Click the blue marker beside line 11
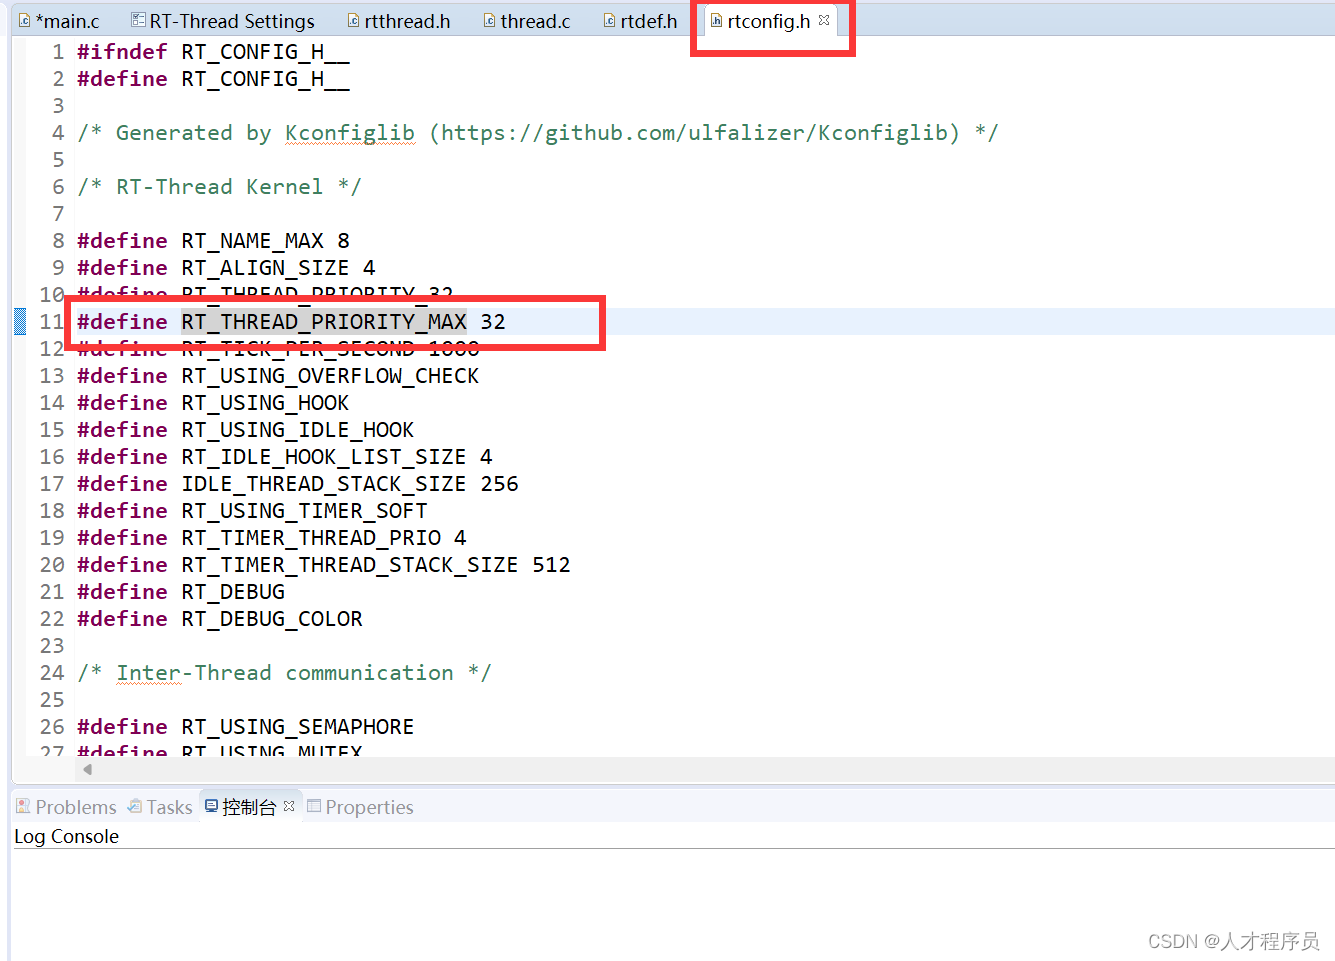This screenshot has width=1335, height=961. (20, 322)
